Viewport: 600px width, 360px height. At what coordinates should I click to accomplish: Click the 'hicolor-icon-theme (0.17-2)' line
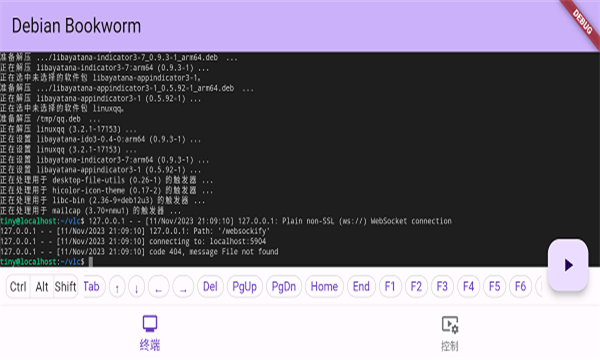point(107,190)
